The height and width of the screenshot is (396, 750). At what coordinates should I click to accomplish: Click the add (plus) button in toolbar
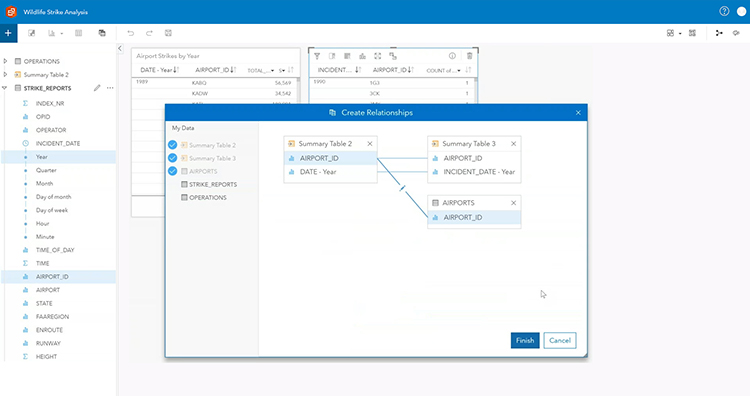click(8, 33)
